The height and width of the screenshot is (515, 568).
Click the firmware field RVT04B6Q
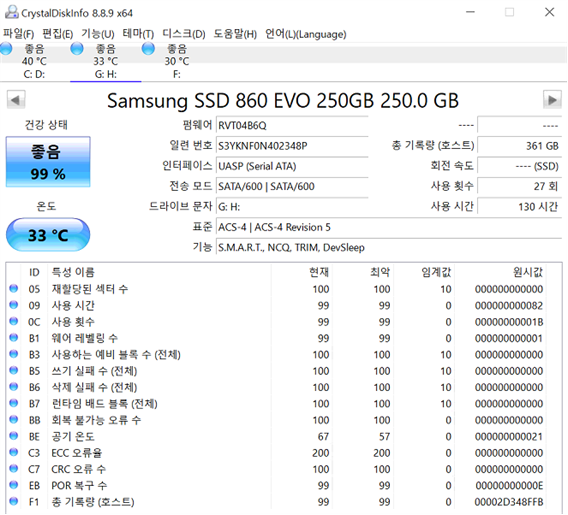click(292, 126)
